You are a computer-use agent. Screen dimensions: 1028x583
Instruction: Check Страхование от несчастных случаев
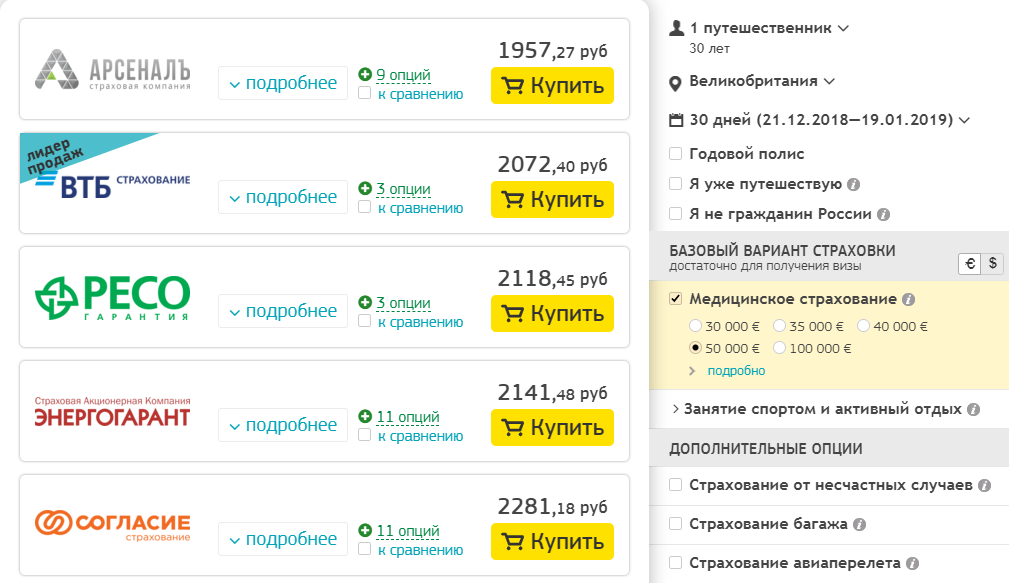coord(675,485)
